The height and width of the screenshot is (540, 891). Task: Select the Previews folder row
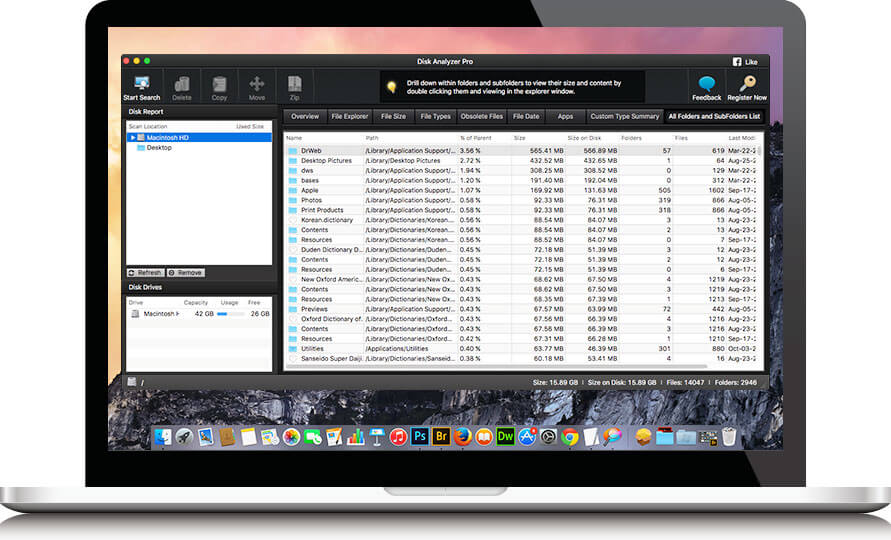521,309
